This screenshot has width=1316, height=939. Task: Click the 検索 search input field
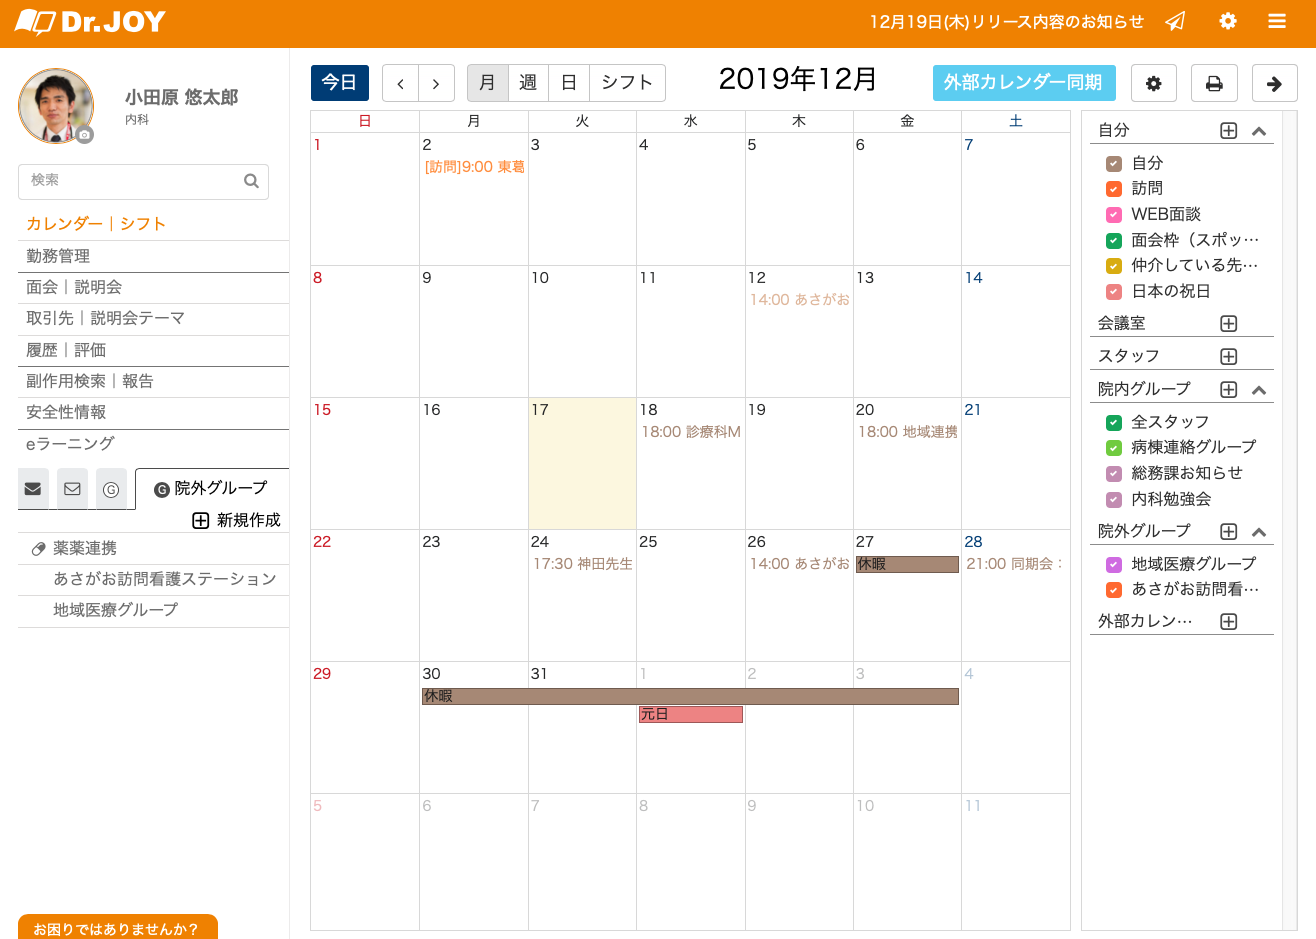click(x=143, y=181)
